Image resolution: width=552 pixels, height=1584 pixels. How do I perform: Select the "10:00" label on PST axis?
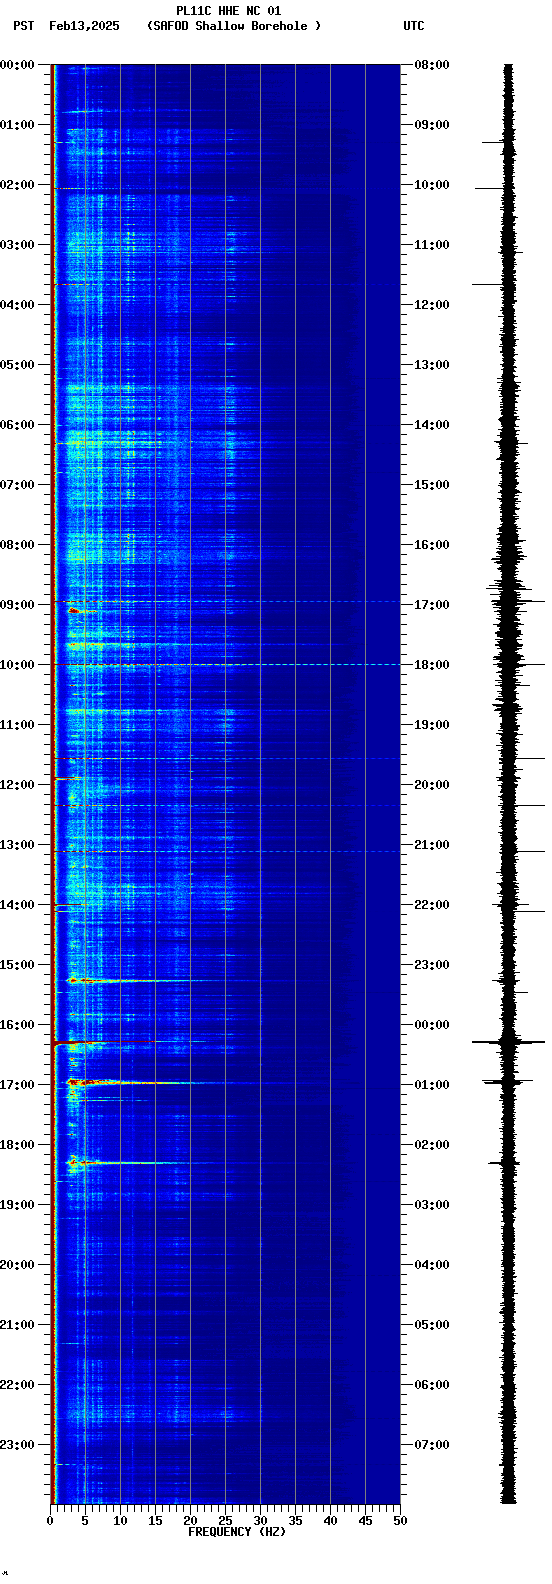(x=17, y=665)
